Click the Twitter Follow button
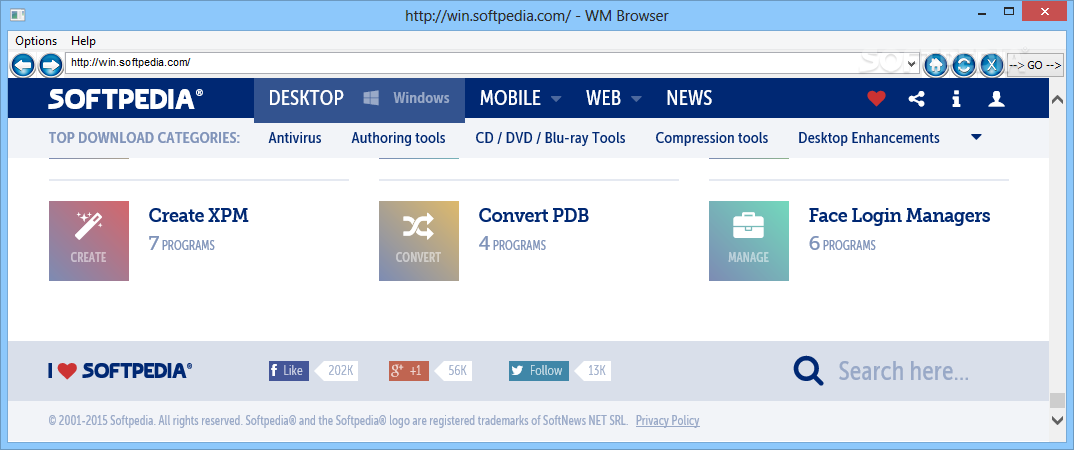The image size is (1074, 450). click(538, 371)
